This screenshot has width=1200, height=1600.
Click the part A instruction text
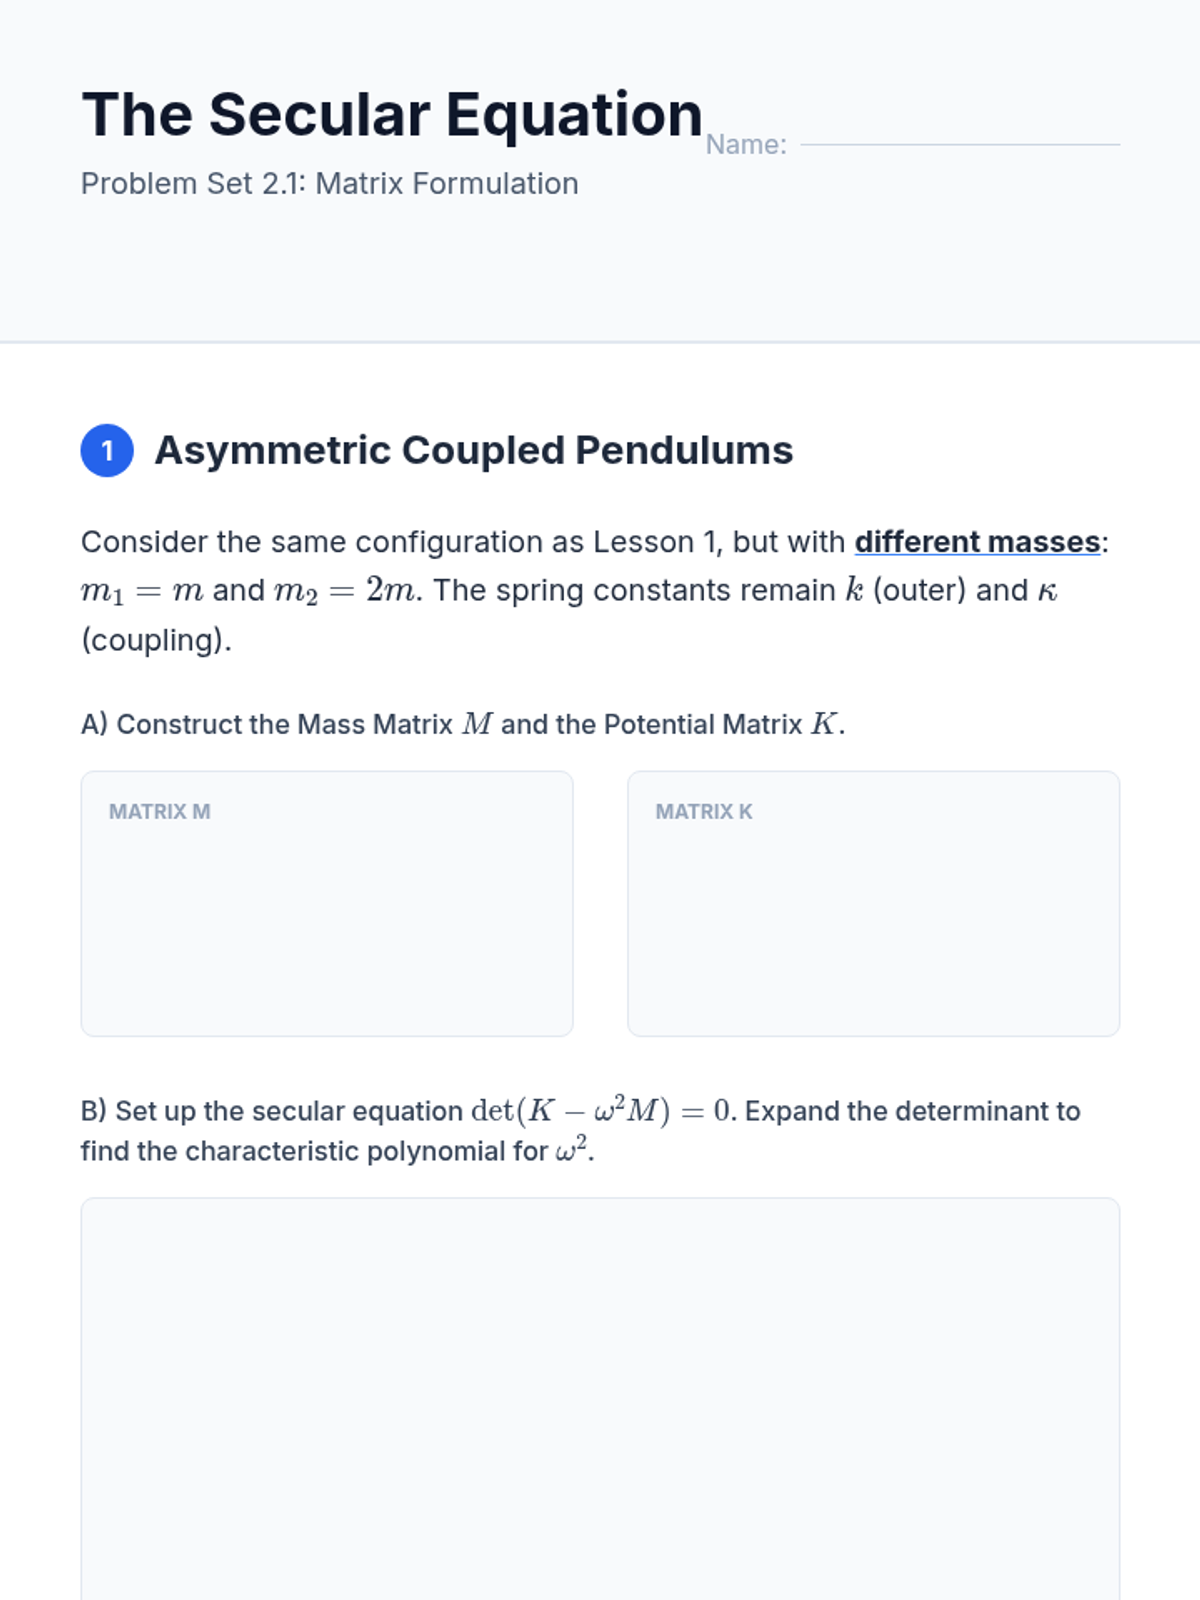click(x=462, y=724)
